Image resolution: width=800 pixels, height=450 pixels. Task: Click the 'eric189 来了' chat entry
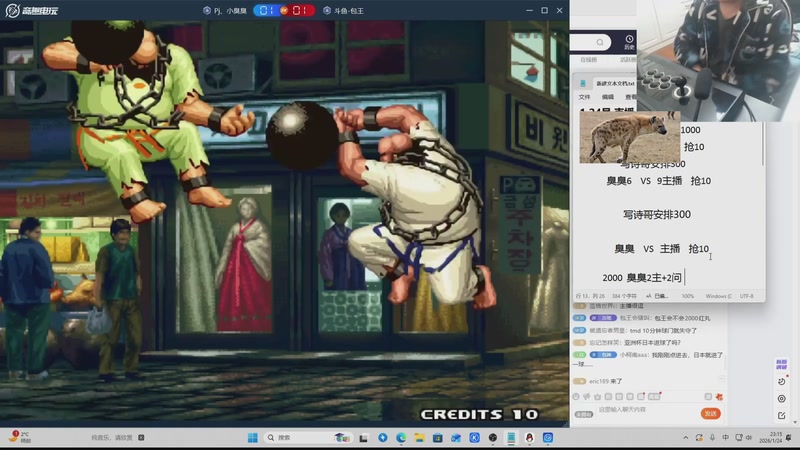click(606, 381)
